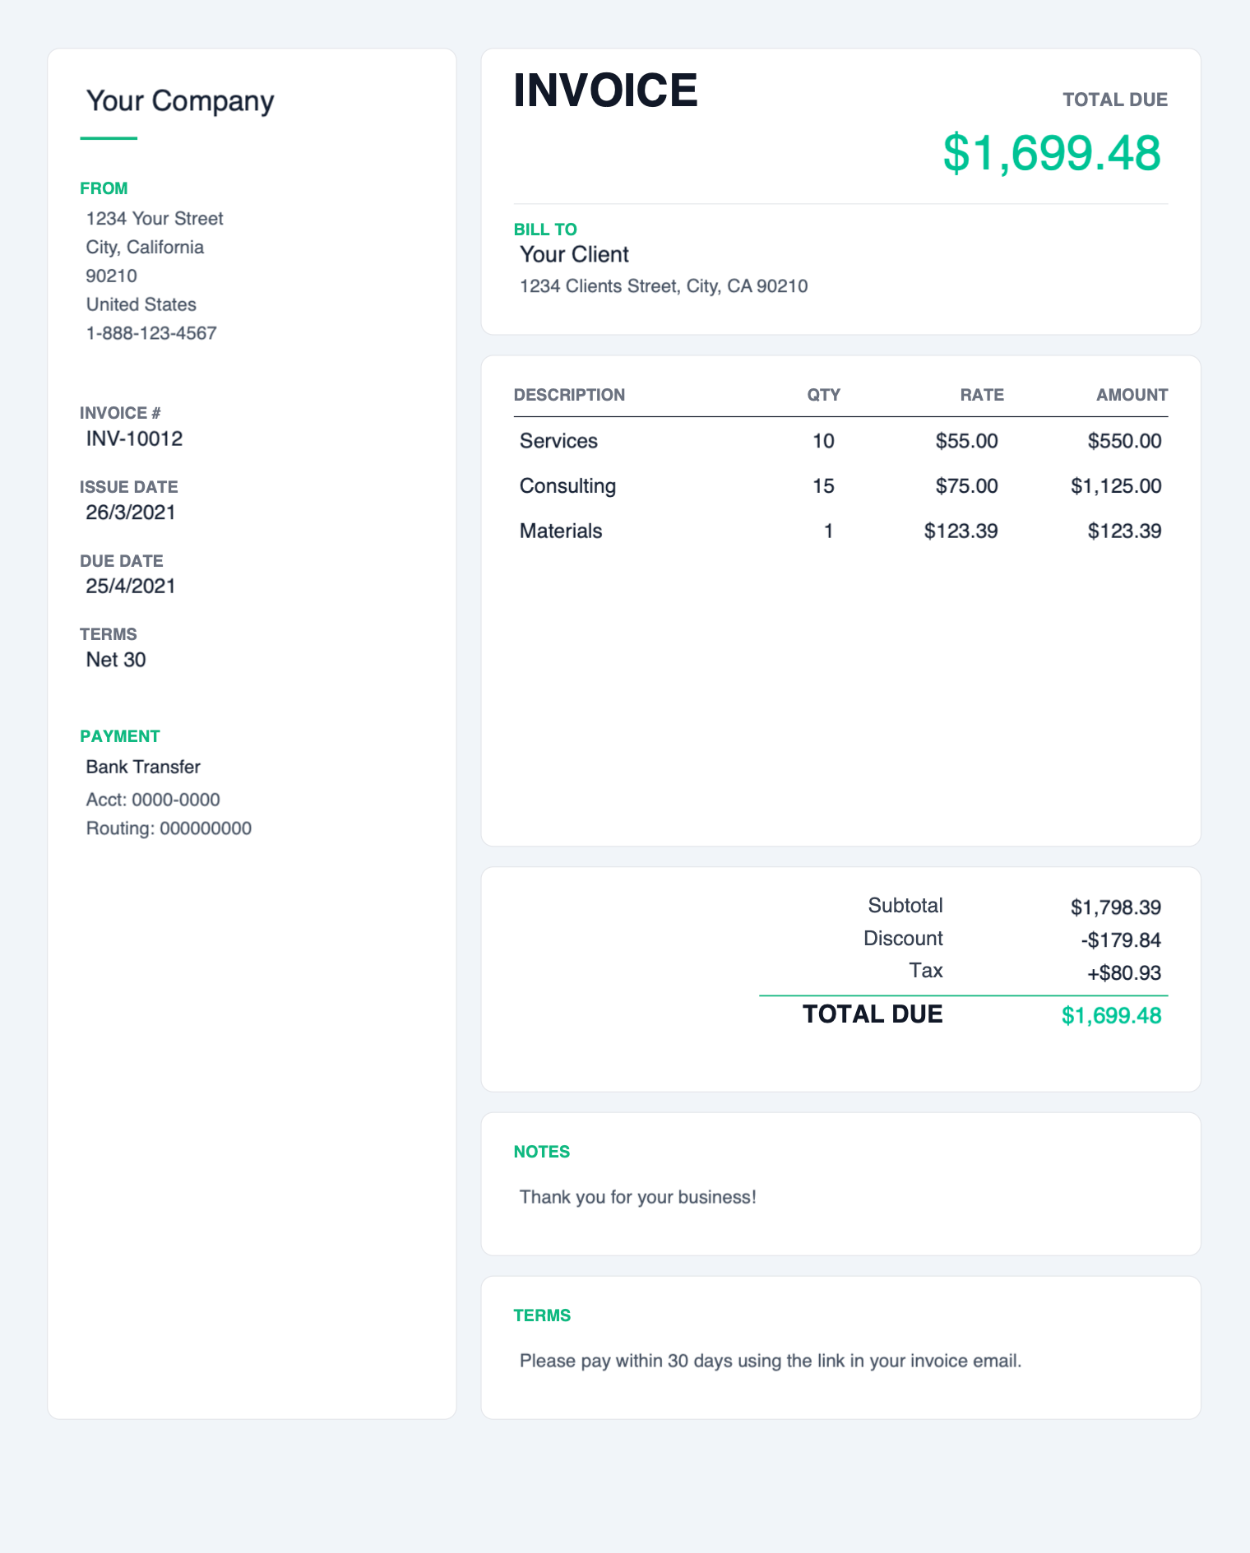This screenshot has width=1250, height=1553.
Task: Click the 1234 Clients Street address
Action: (x=664, y=286)
